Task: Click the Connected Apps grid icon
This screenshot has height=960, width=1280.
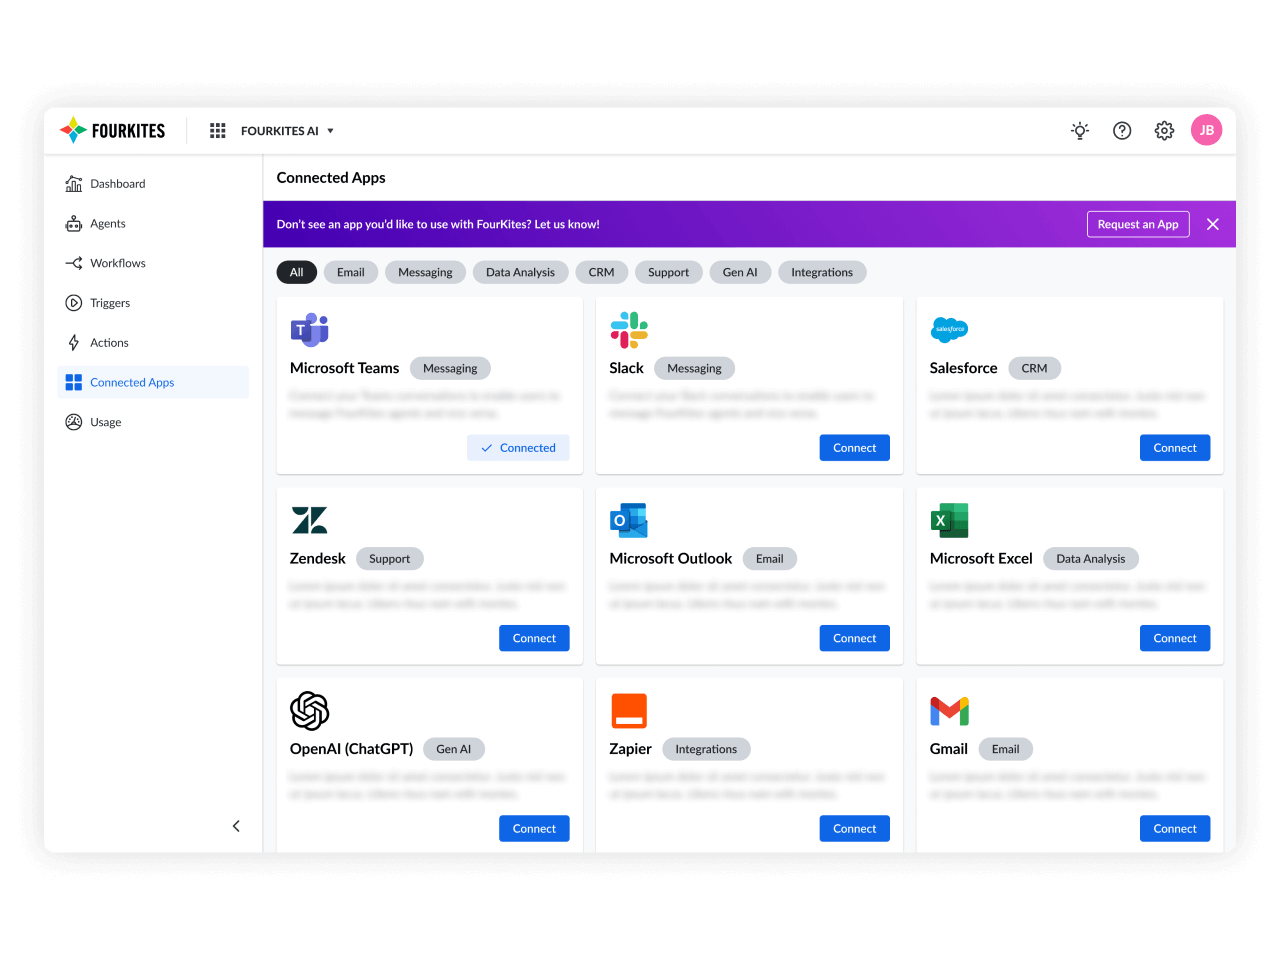Action: 74,382
